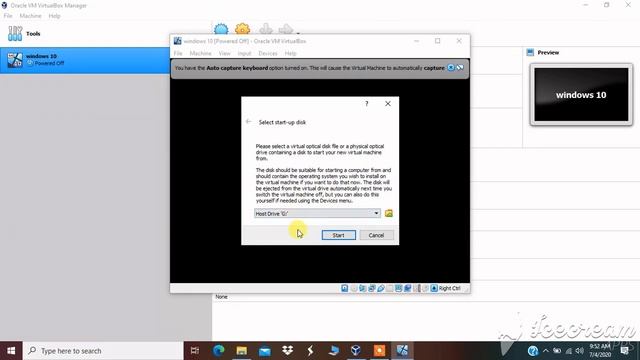This screenshot has height=360, width=640.
Task: Open Task View on the taskbar
Action: tap(195, 351)
